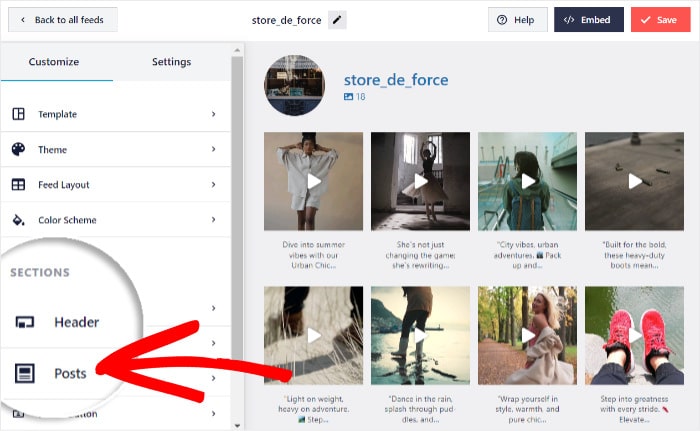Click the 'Dive into summer vibes' caption
This screenshot has height=431, width=700.
(313, 255)
